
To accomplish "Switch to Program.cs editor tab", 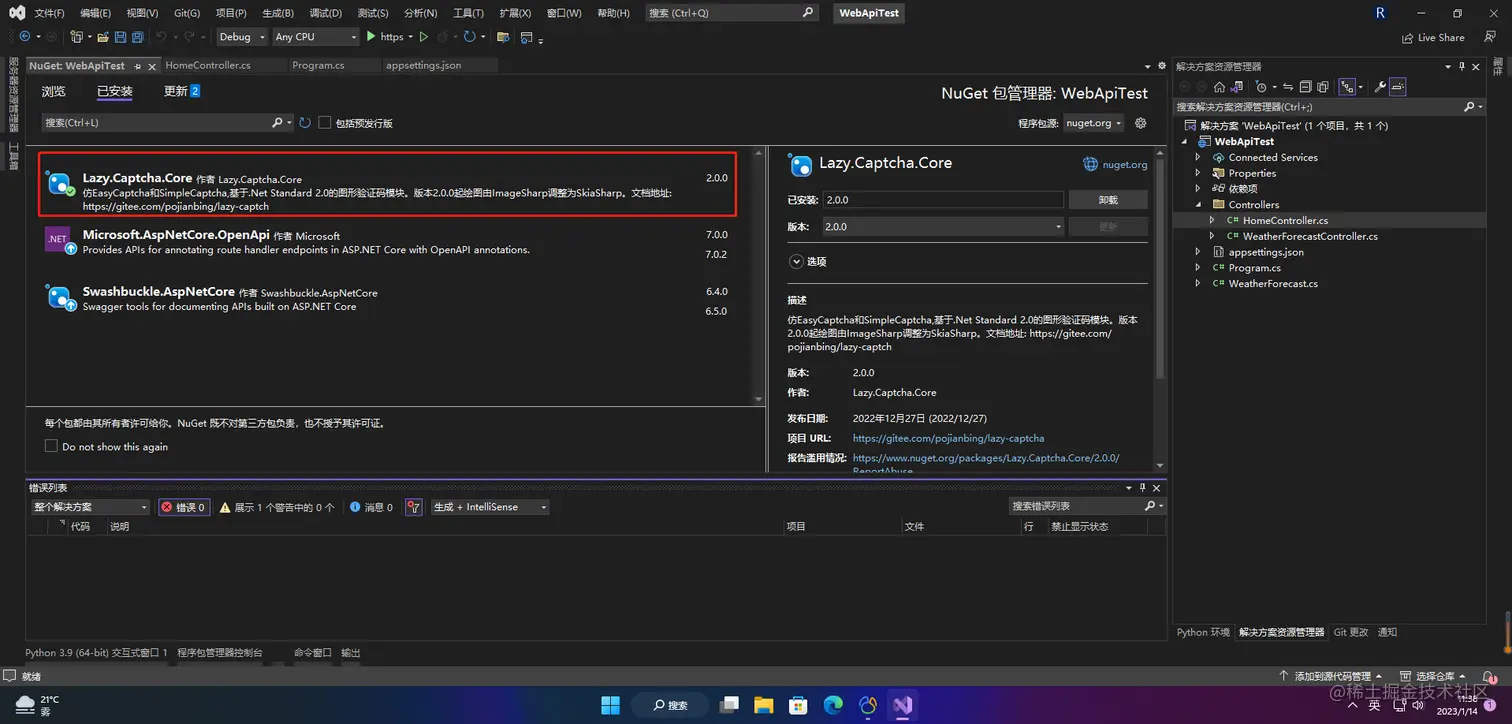I will (318, 65).
